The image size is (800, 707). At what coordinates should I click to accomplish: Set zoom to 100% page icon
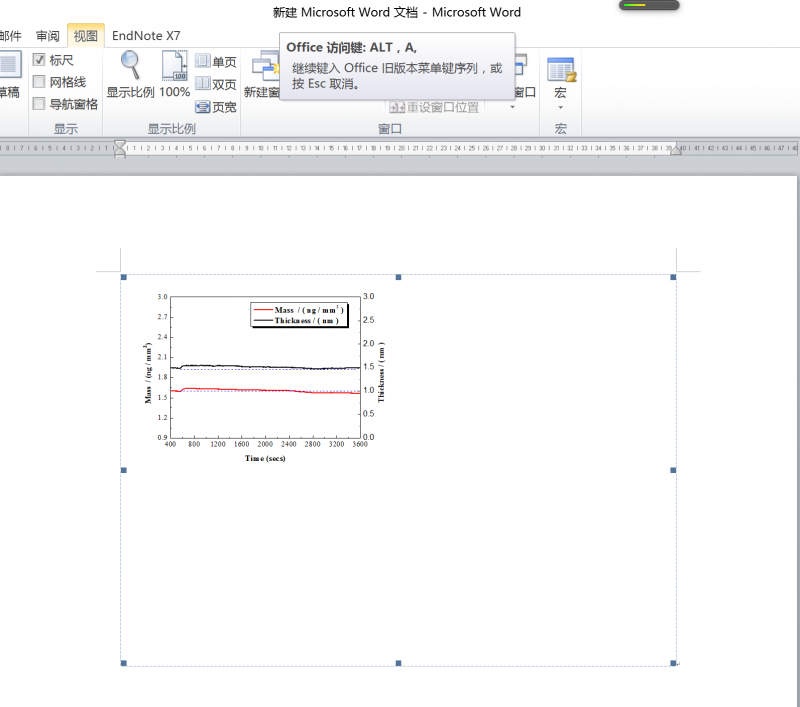pos(174,74)
